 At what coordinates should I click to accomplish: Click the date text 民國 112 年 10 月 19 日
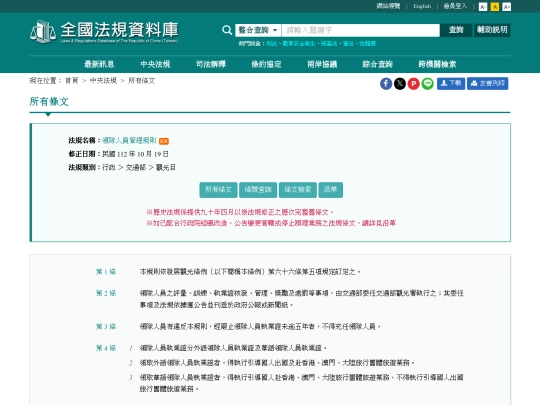coord(135,154)
